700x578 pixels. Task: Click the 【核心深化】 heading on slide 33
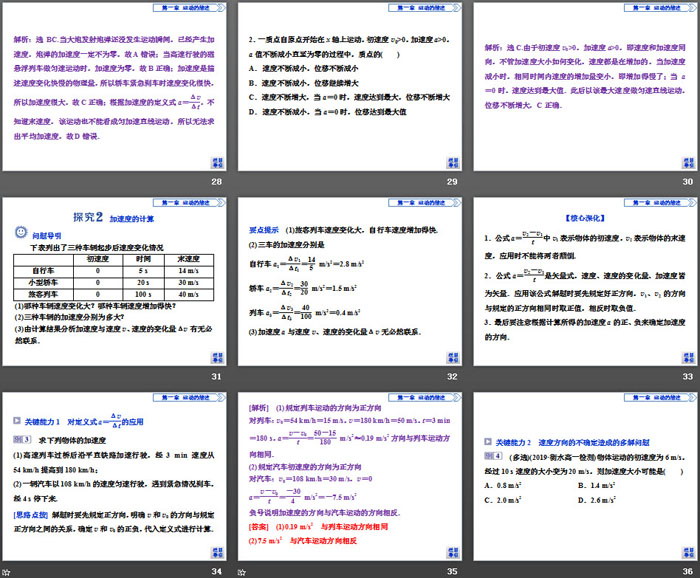[x=585, y=218]
